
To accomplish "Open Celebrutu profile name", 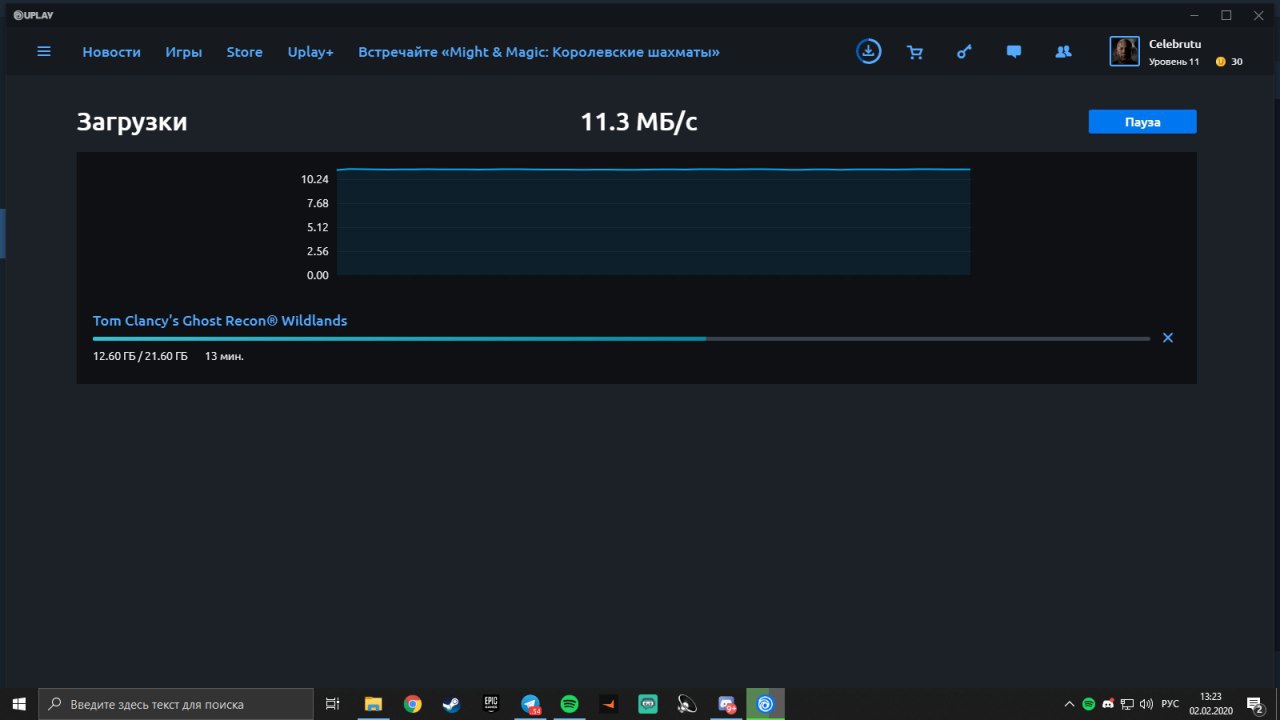I will pyautogui.click(x=1175, y=44).
